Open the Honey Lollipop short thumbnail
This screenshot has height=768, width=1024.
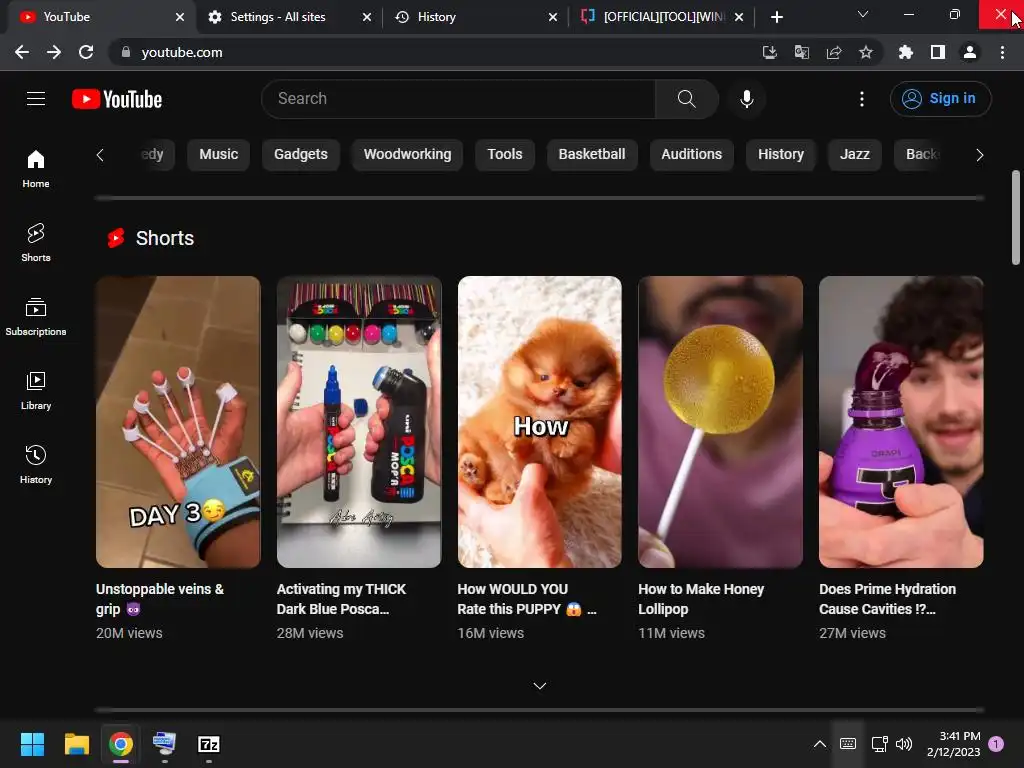(x=720, y=422)
